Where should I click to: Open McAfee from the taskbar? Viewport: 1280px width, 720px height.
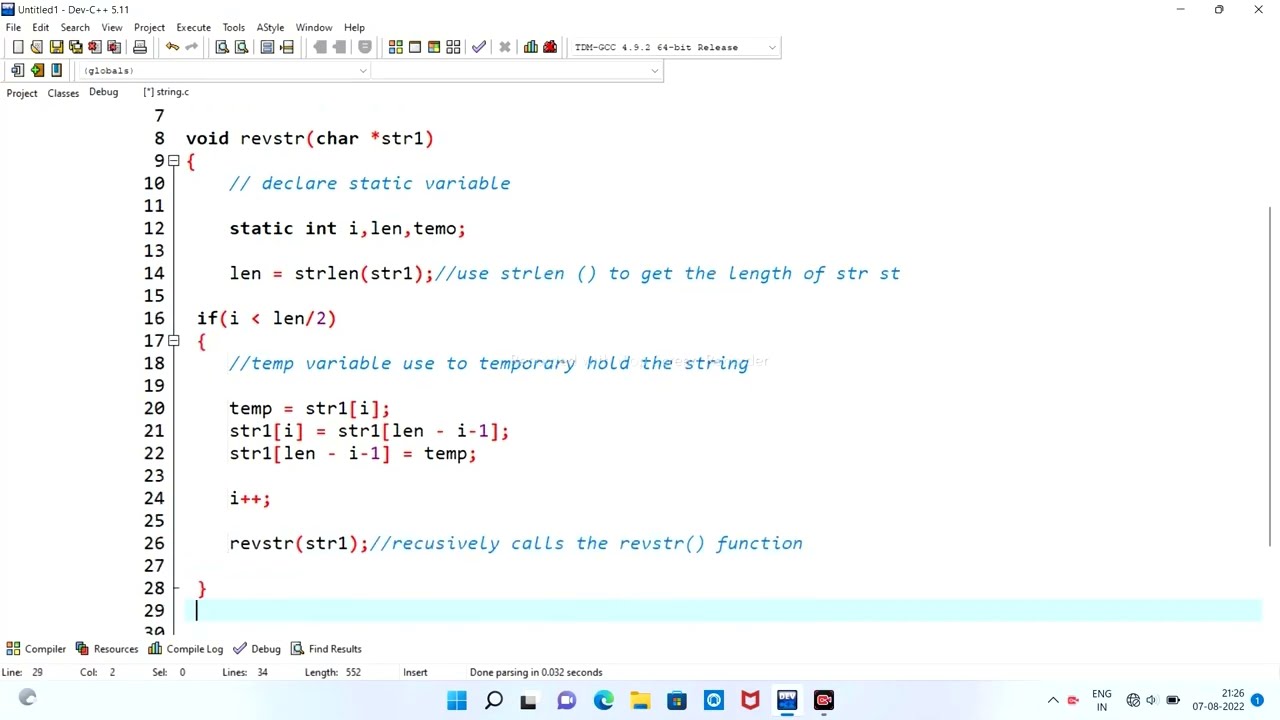(x=750, y=700)
